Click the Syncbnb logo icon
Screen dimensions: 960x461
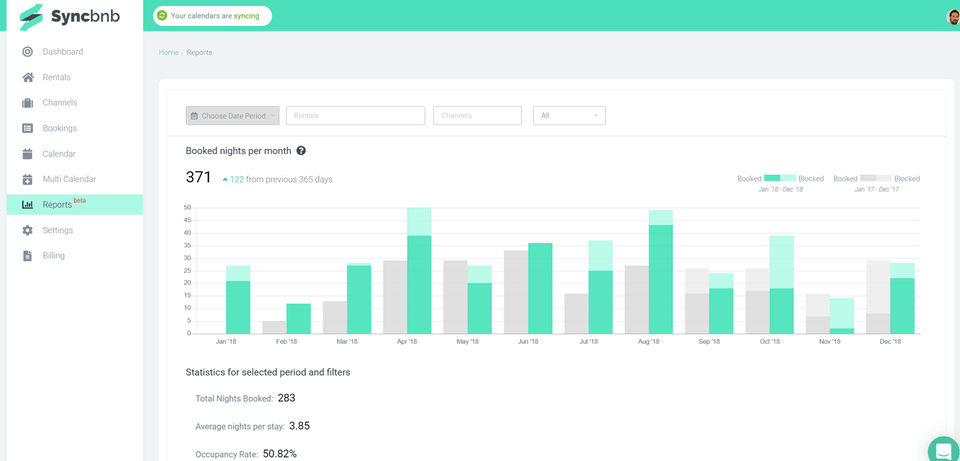click(x=31, y=17)
